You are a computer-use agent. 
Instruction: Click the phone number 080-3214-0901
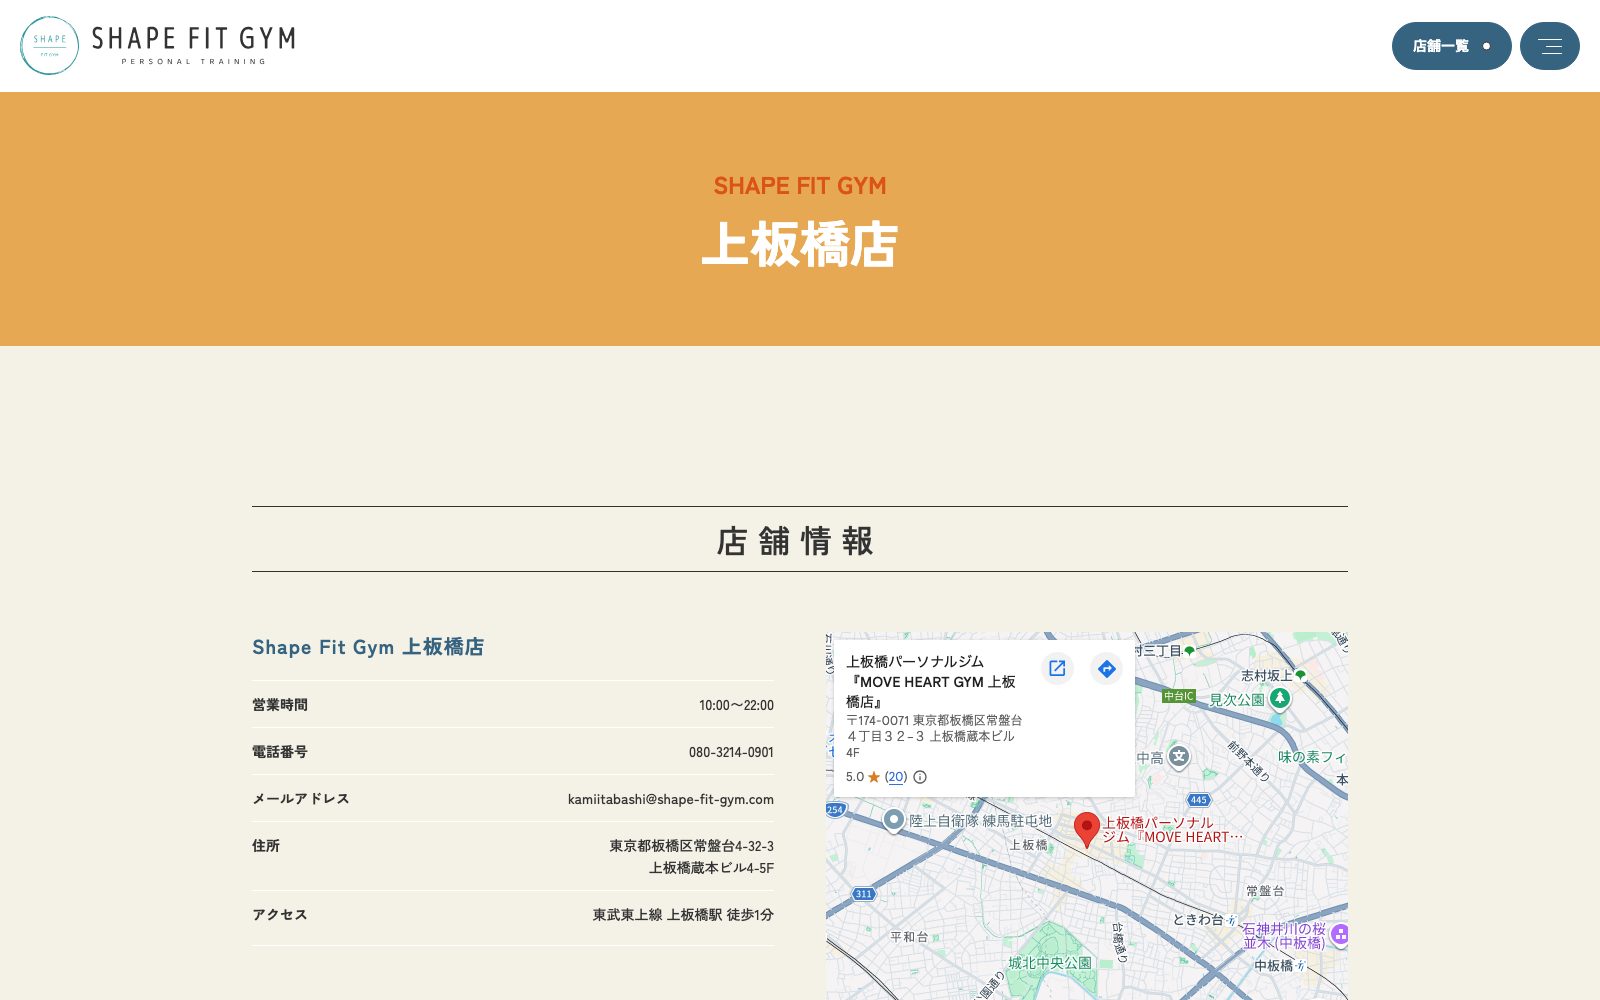731,752
